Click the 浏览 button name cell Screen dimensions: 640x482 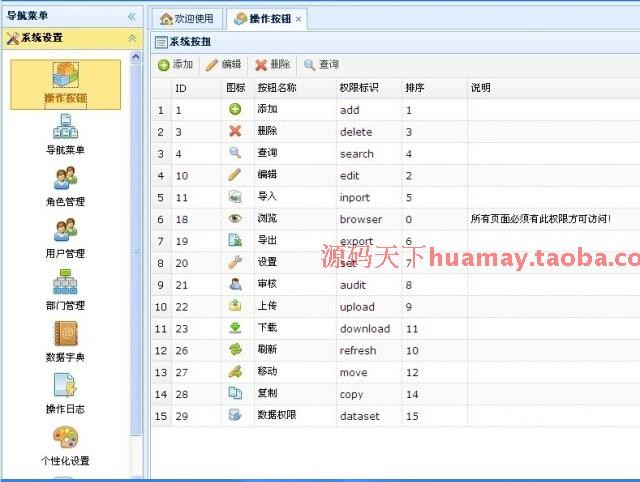pos(296,218)
